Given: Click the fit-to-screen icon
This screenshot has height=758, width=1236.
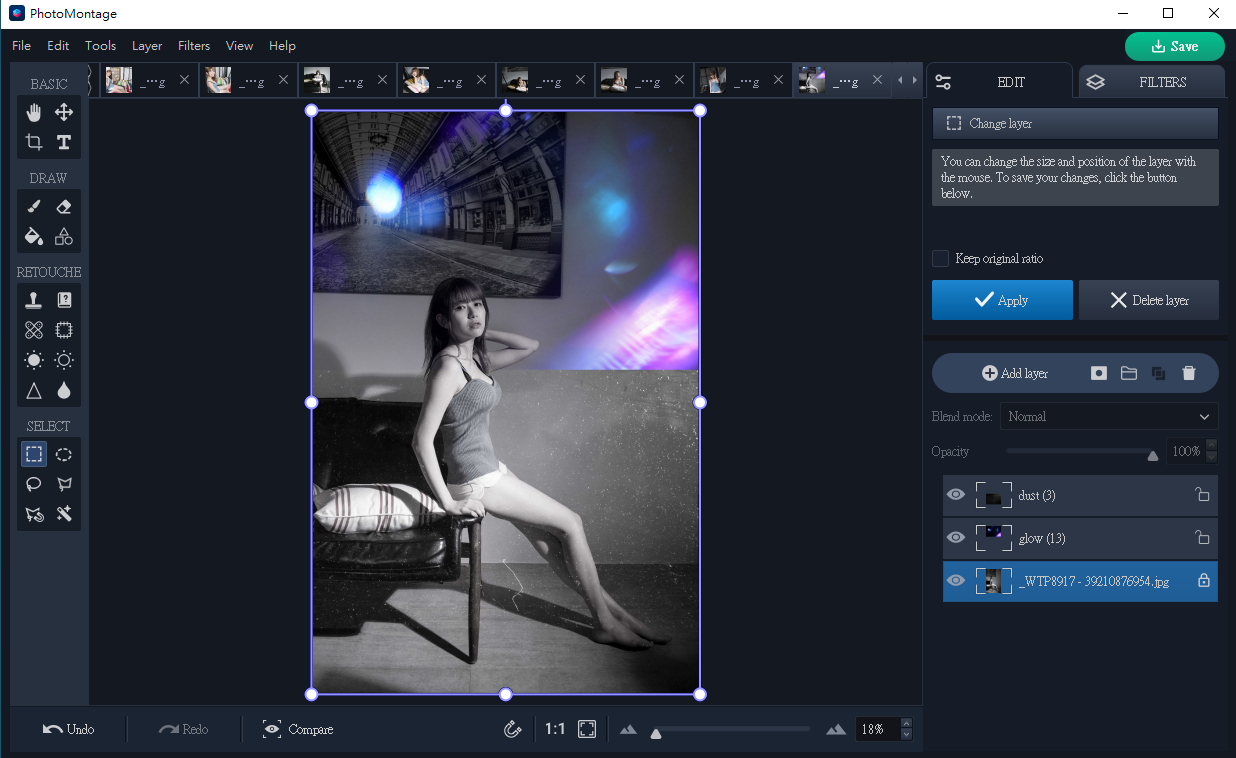Looking at the screenshot, I should pyautogui.click(x=587, y=729).
